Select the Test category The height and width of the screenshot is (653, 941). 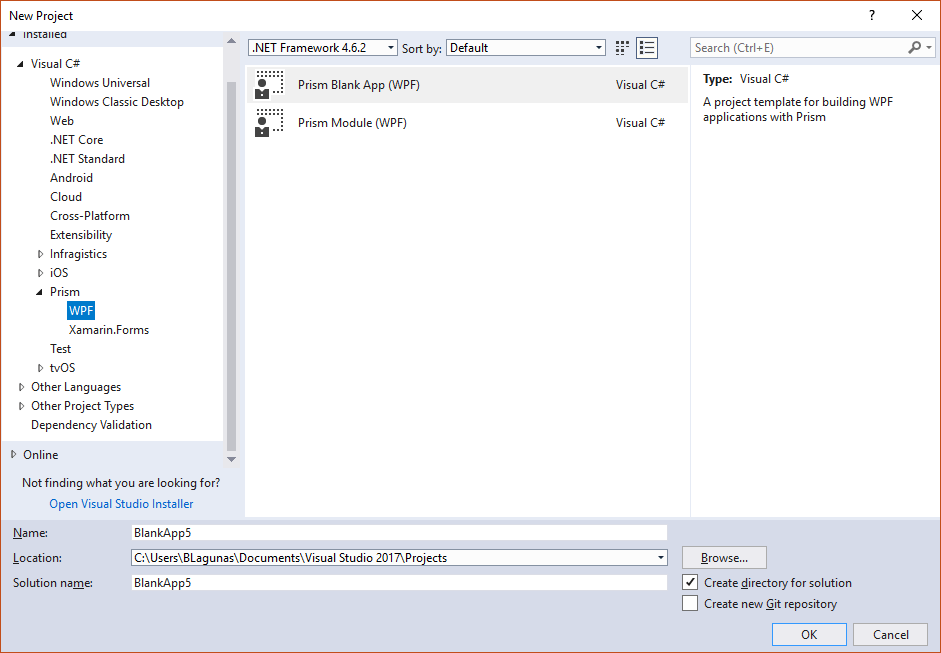click(60, 349)
